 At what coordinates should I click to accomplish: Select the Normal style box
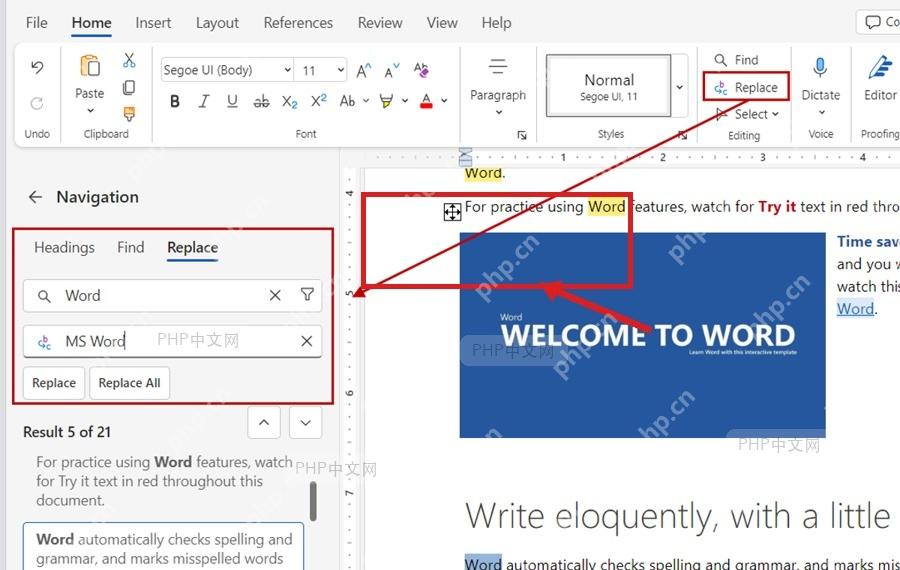608,86
